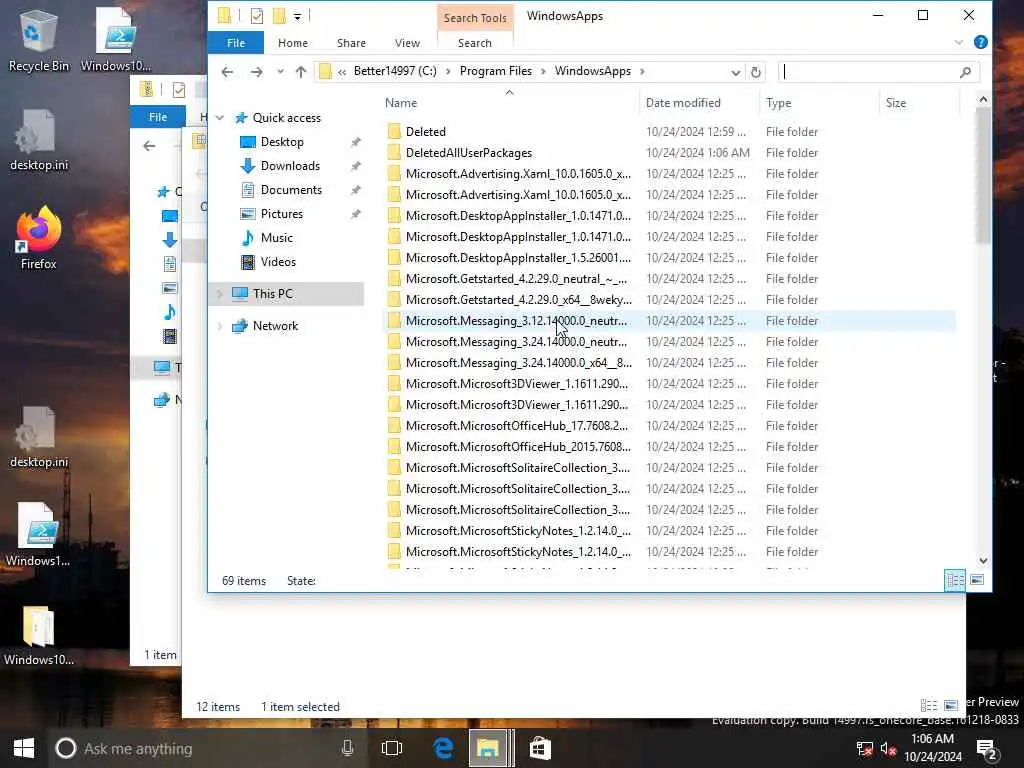Click the vertical scrollbar up arrow

[983, 100]
